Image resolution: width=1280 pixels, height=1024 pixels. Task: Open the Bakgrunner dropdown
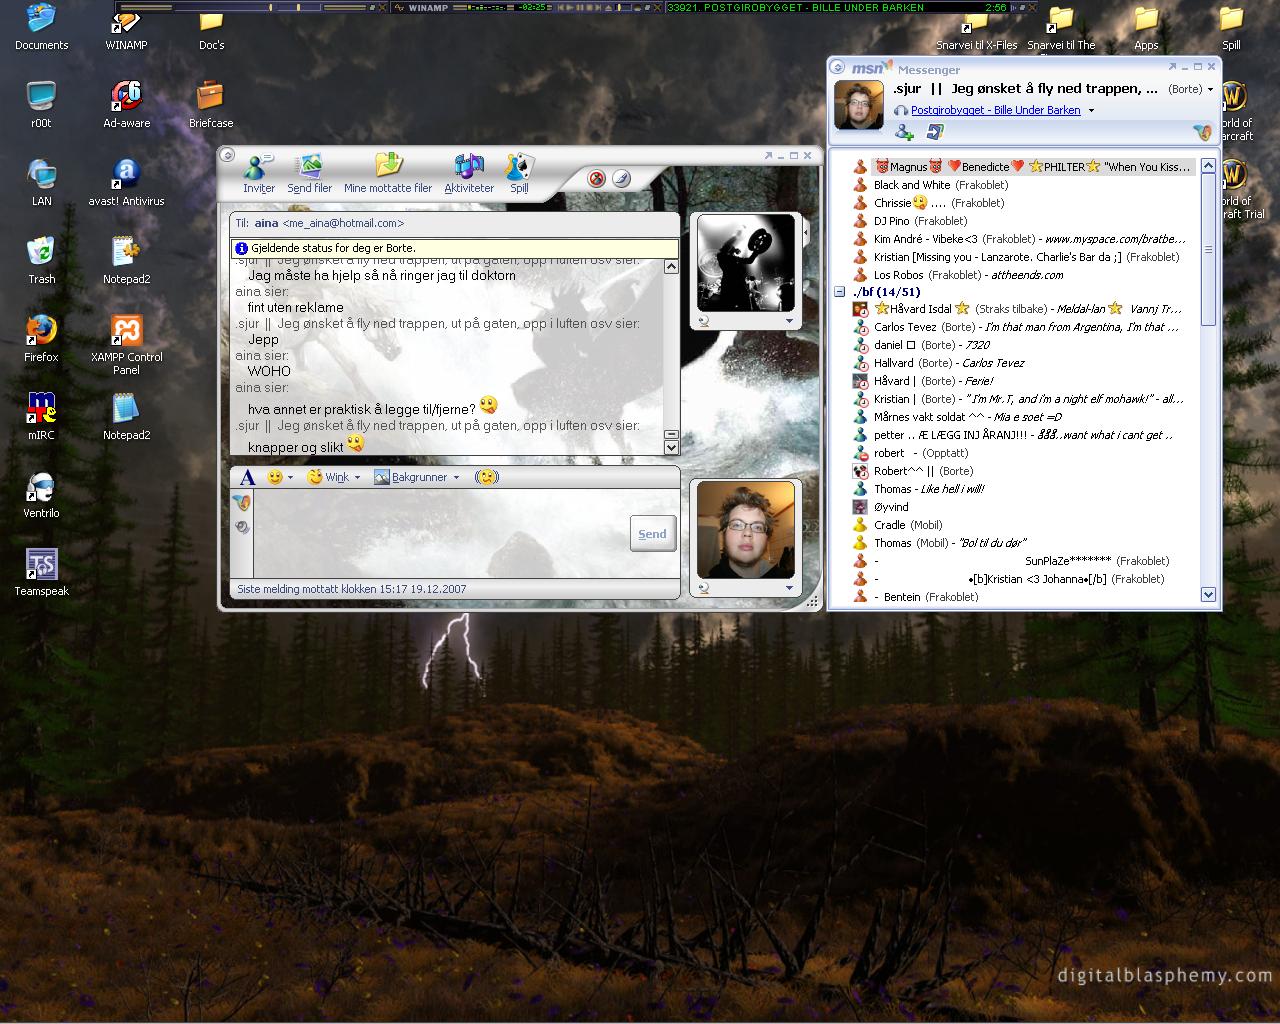point(416,477)
